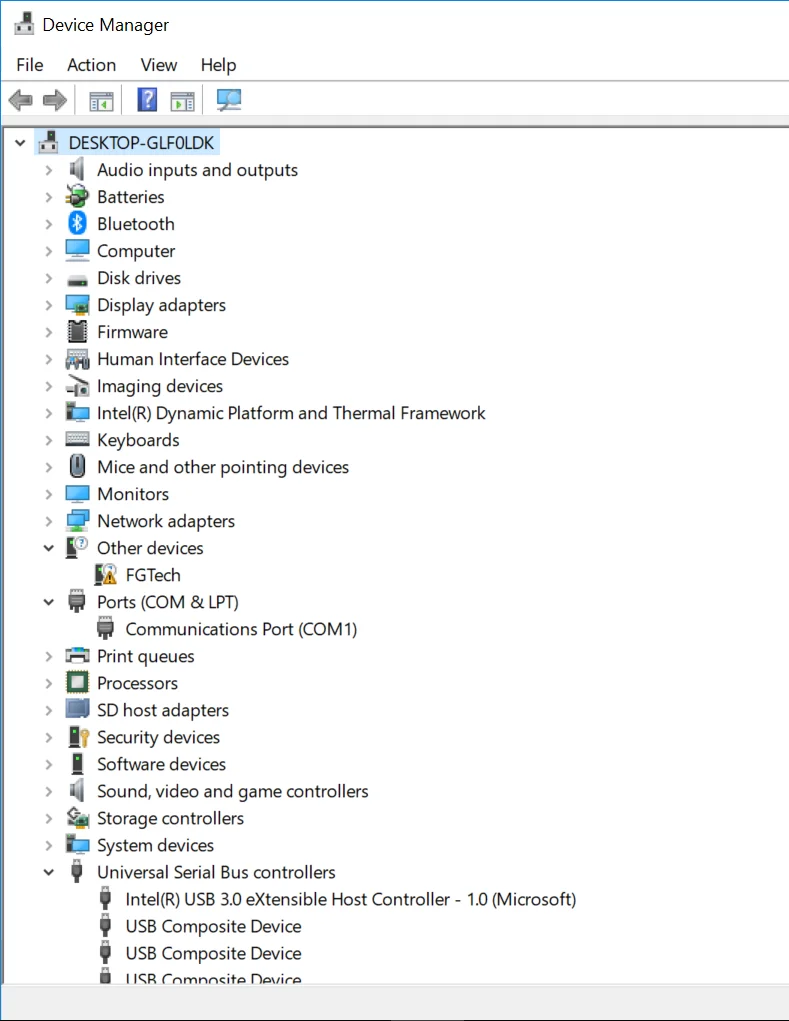
Task: Expand the Network adapters category
Action: pyautogui.click(x=49, y=521)
